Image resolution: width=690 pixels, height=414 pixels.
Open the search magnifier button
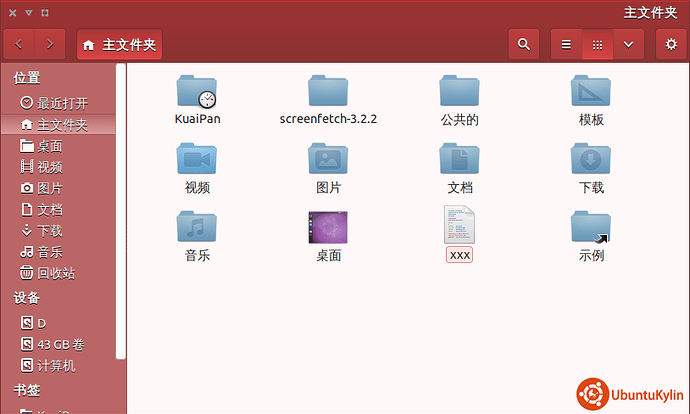pyautogui.click(x=524, y=44)
